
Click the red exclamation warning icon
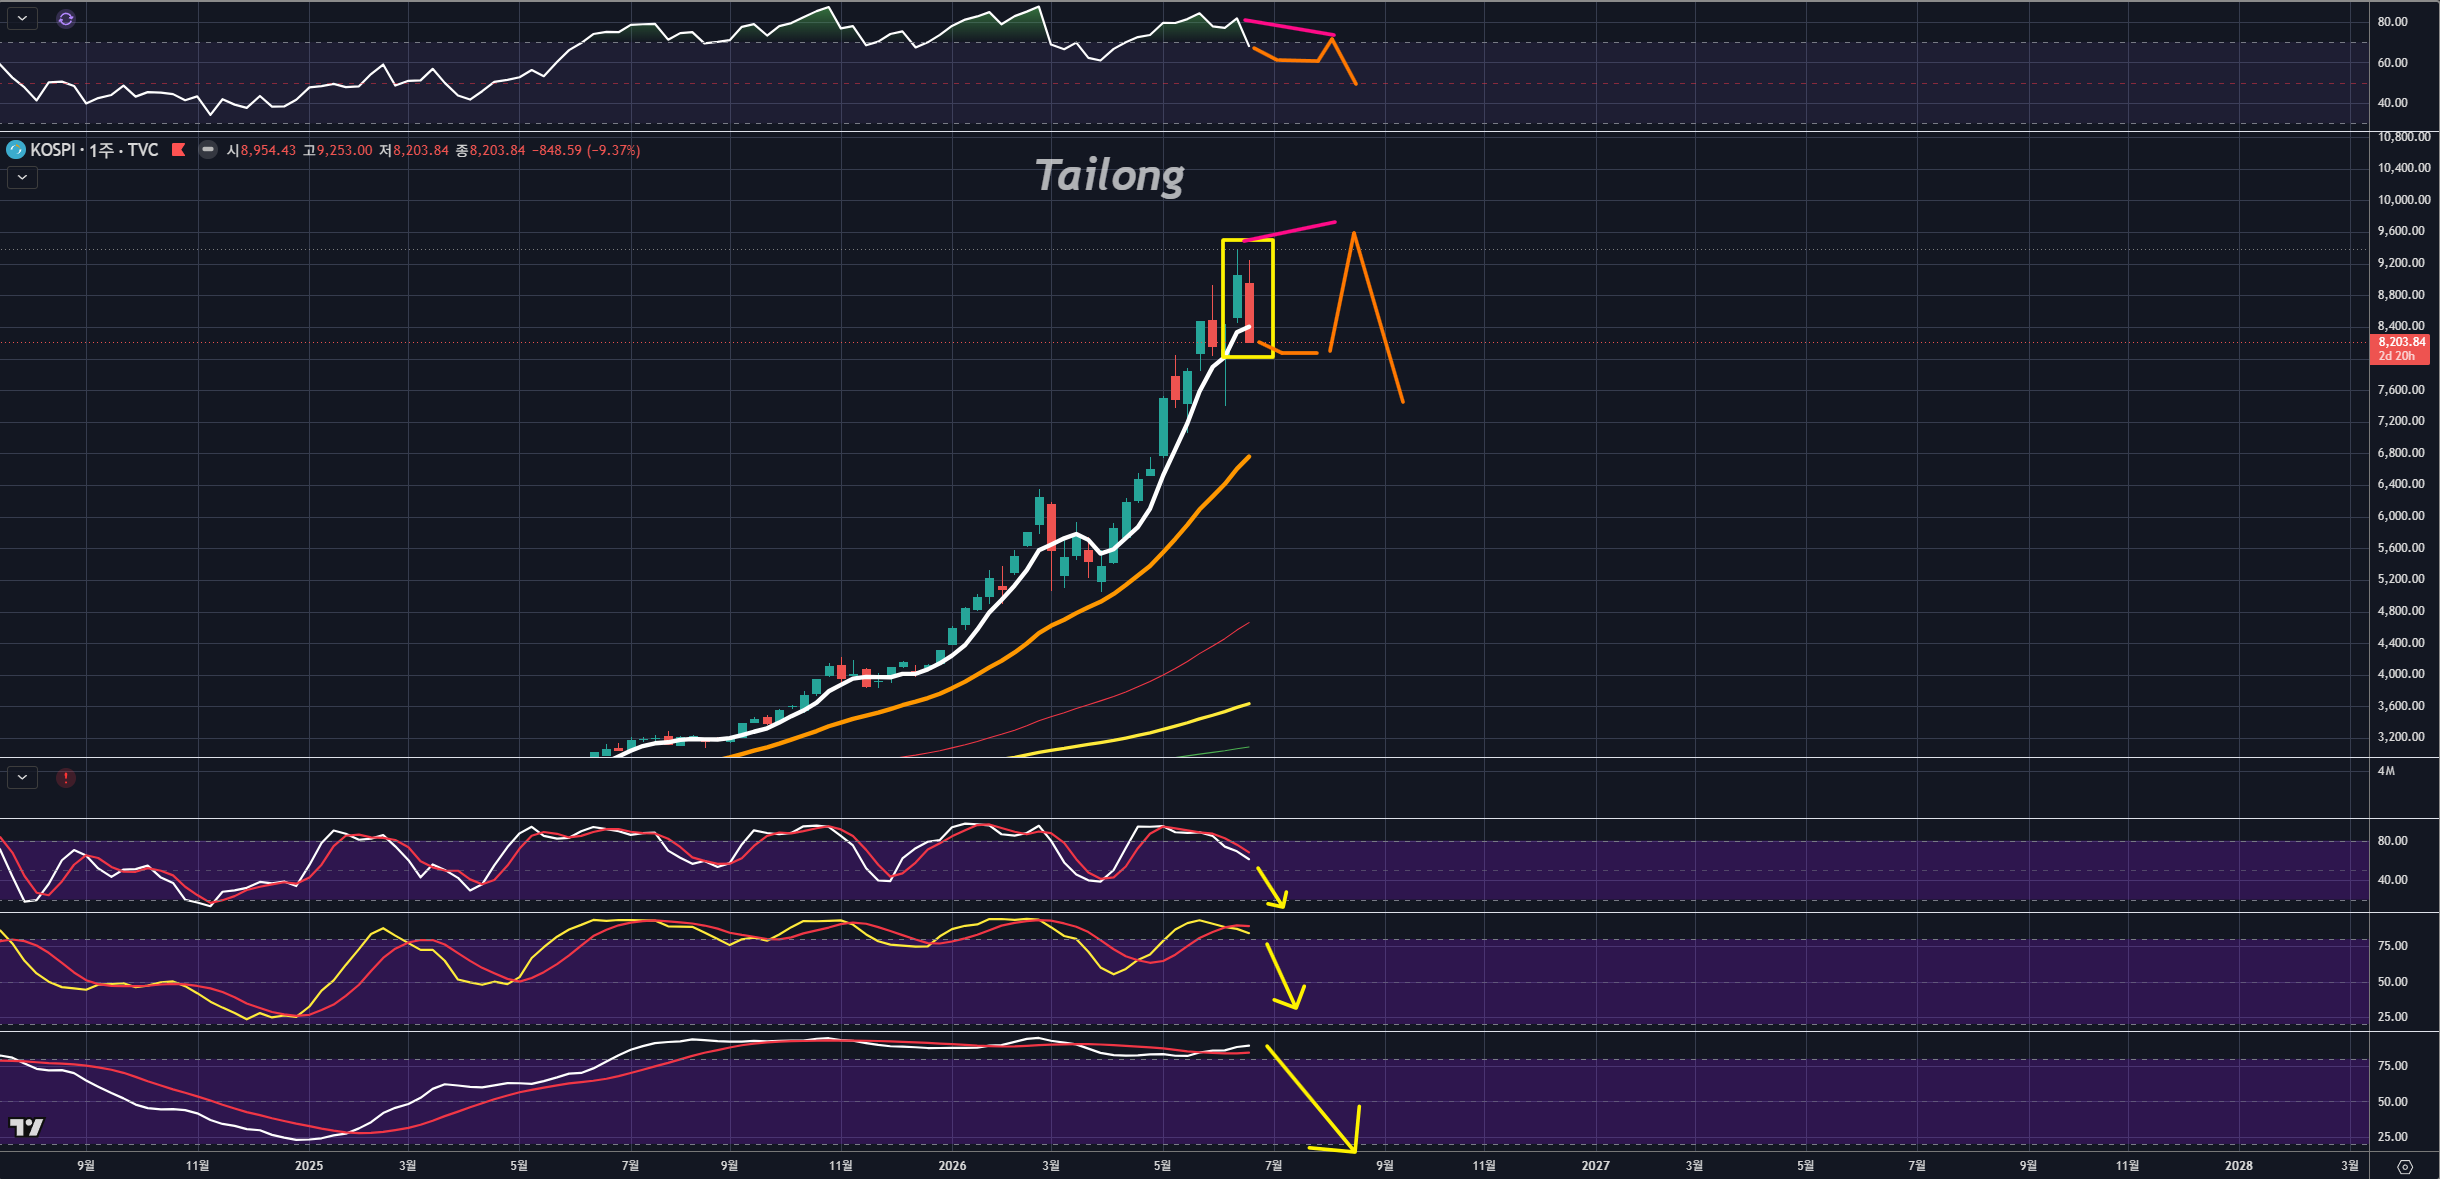pos(66,778)
